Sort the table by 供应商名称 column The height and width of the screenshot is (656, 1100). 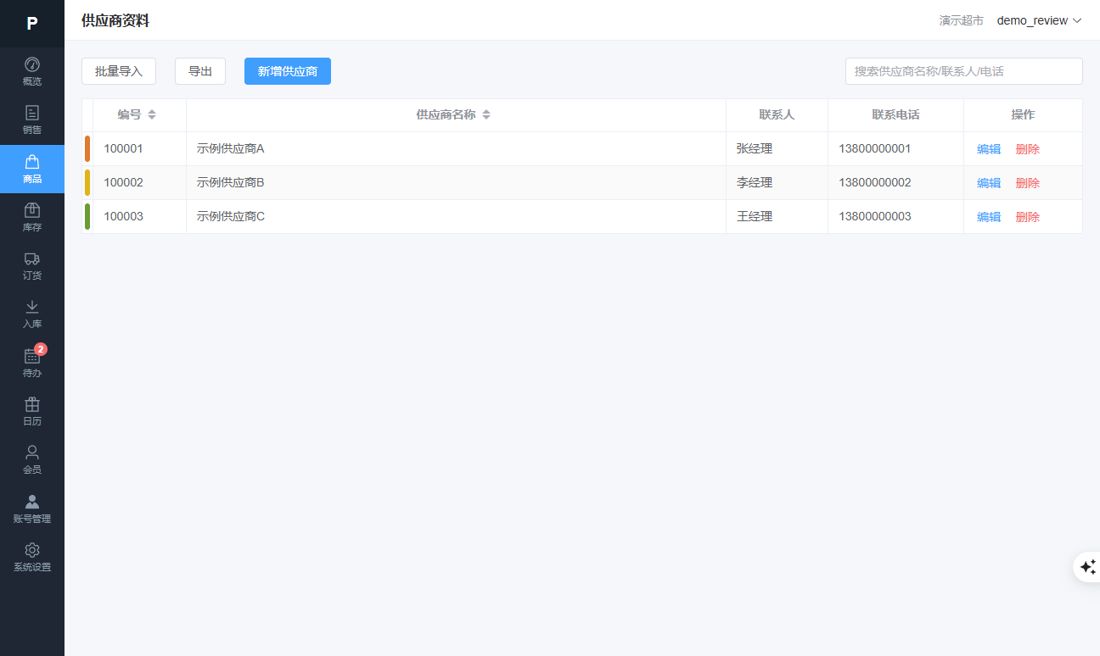tap(486, 114)
